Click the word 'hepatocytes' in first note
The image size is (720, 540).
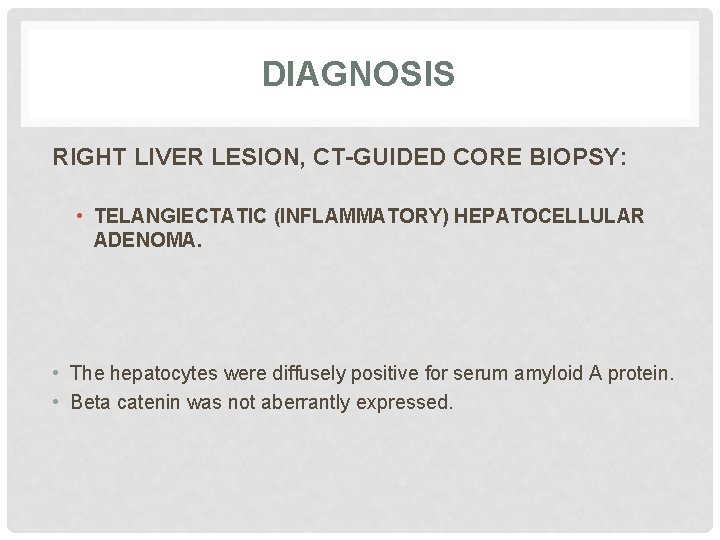point(163,374)
